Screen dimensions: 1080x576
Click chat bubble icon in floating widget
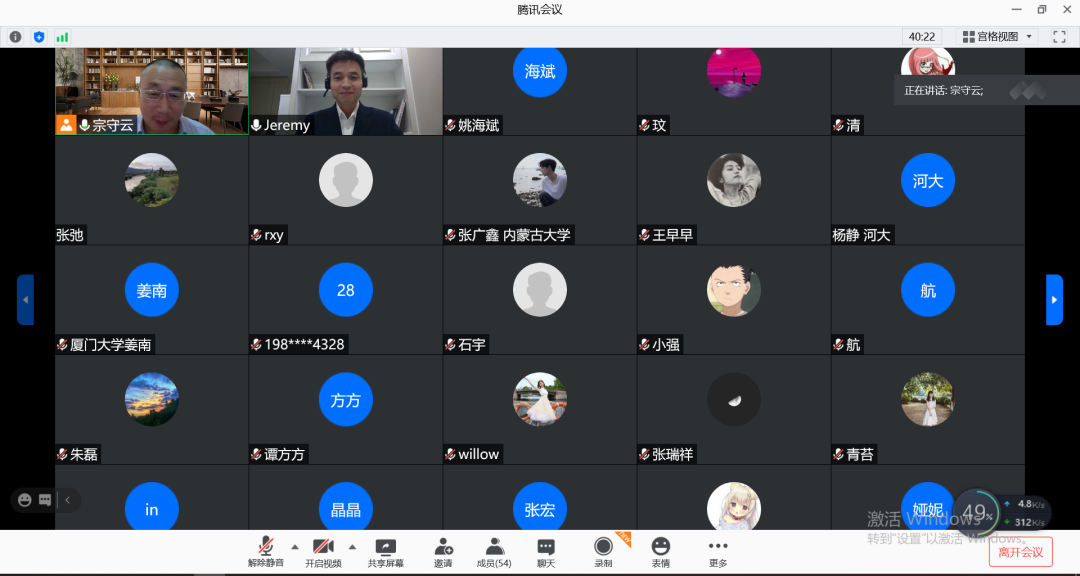tap(45, 500)
